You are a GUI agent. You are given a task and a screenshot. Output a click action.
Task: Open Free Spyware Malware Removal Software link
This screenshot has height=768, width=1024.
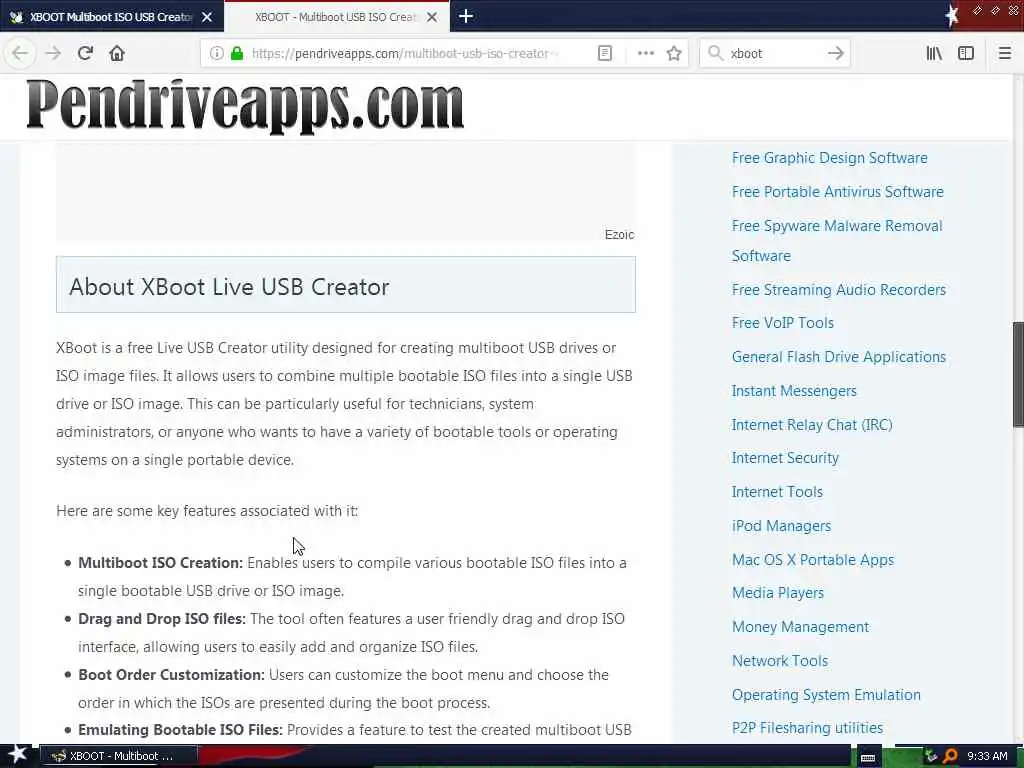pyautogui.click(x=837, y=241)
